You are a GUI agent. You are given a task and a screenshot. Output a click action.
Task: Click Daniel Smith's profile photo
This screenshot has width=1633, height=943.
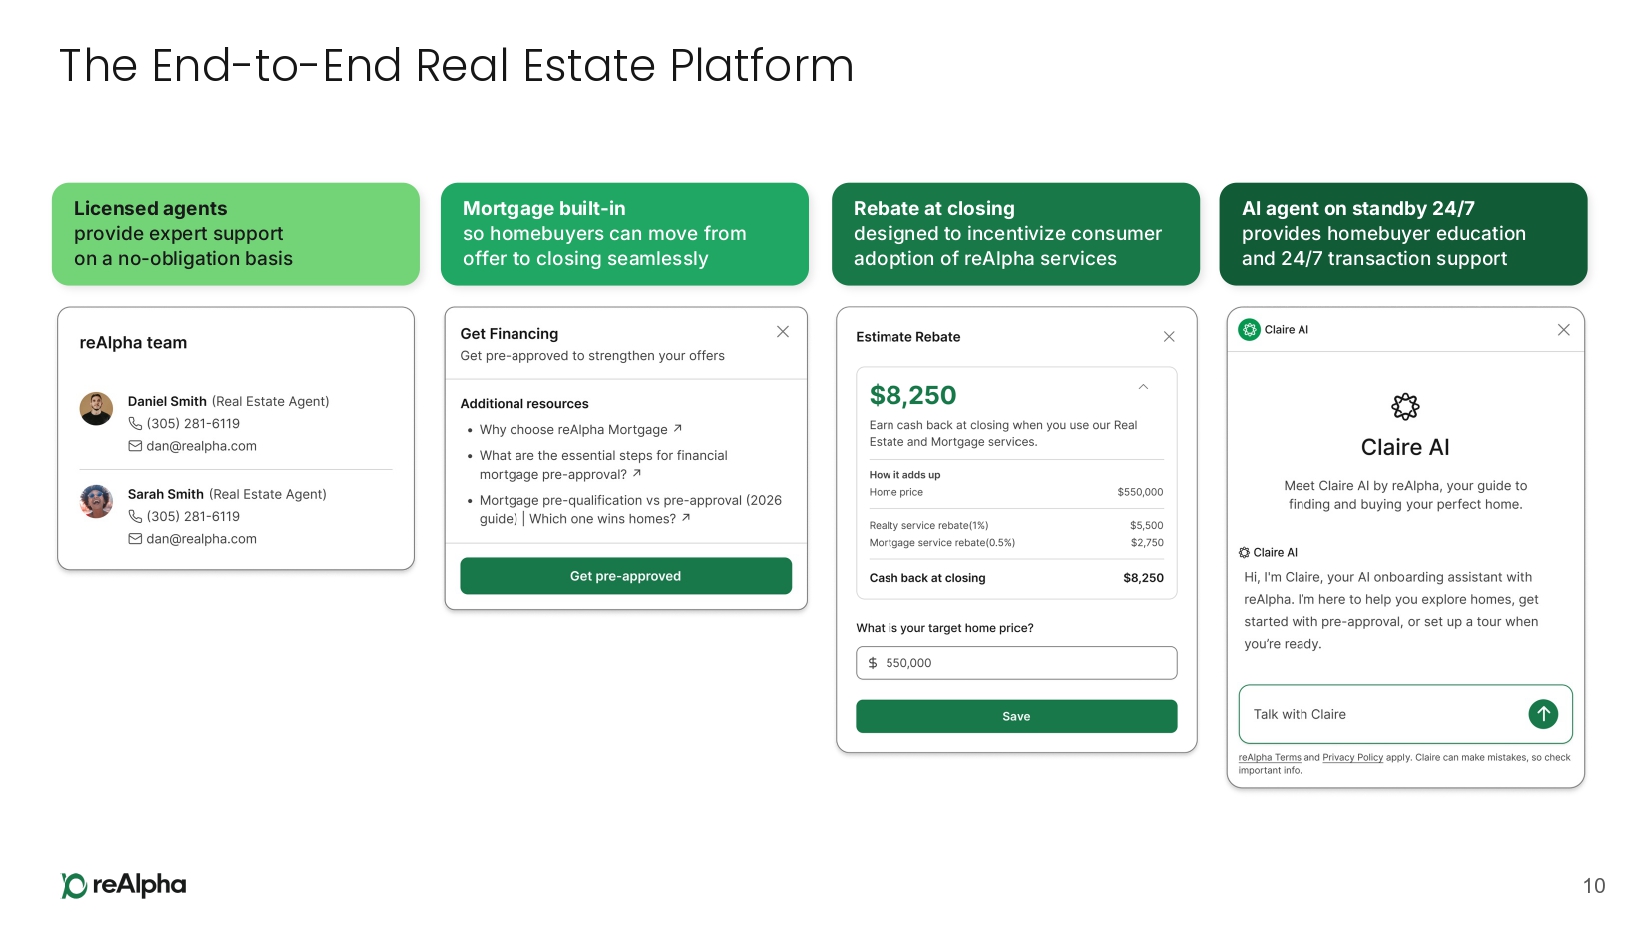click(x=96, y=409)
